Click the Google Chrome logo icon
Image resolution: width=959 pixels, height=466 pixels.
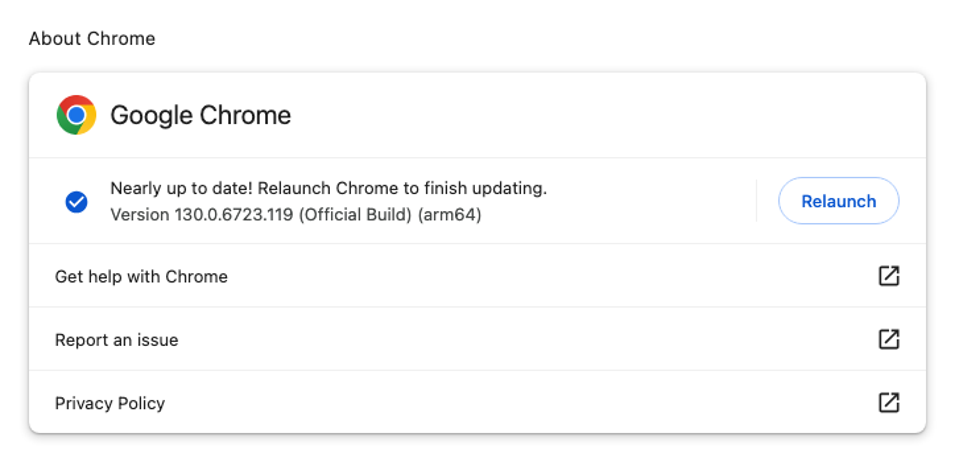click(x=76, y=115)
